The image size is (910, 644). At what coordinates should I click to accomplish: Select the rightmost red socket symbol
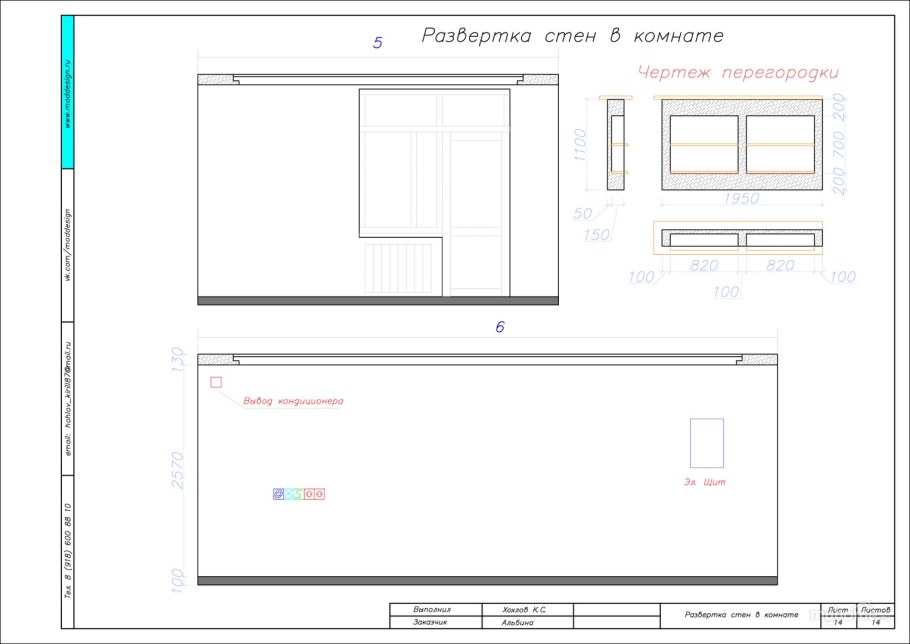tap(319, 493)
